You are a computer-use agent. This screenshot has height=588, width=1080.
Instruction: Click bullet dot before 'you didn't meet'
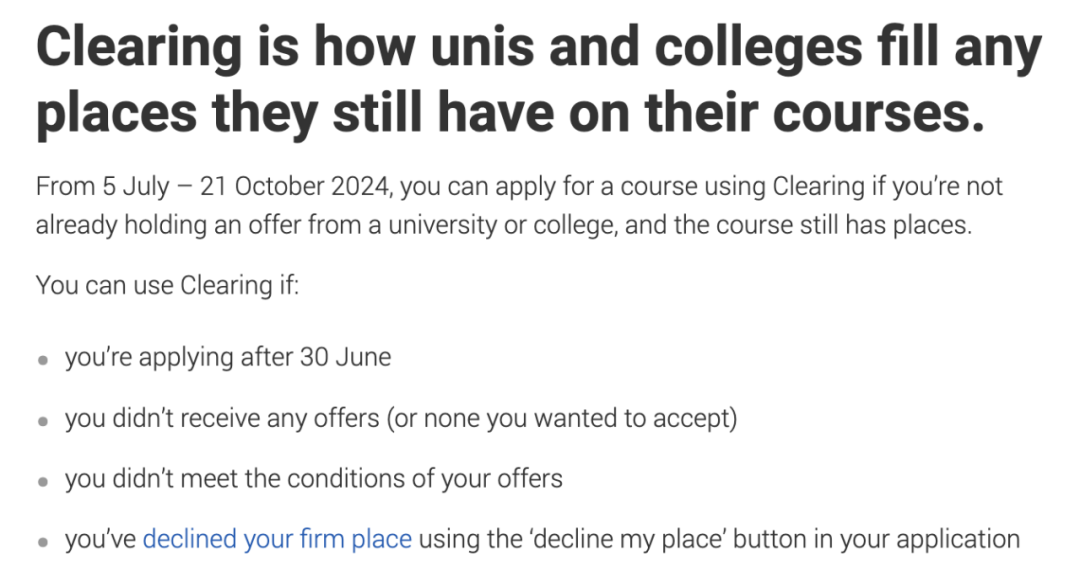click(x=43, y=481)
